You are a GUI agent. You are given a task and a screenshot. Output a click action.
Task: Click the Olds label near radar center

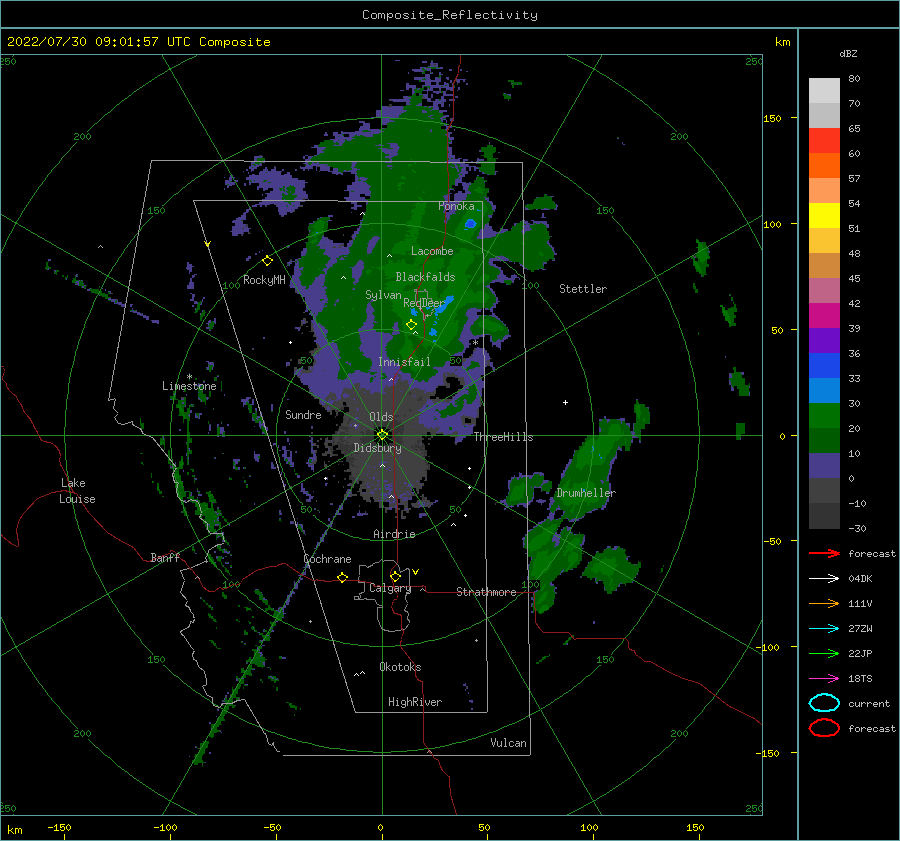coord(381,417)
